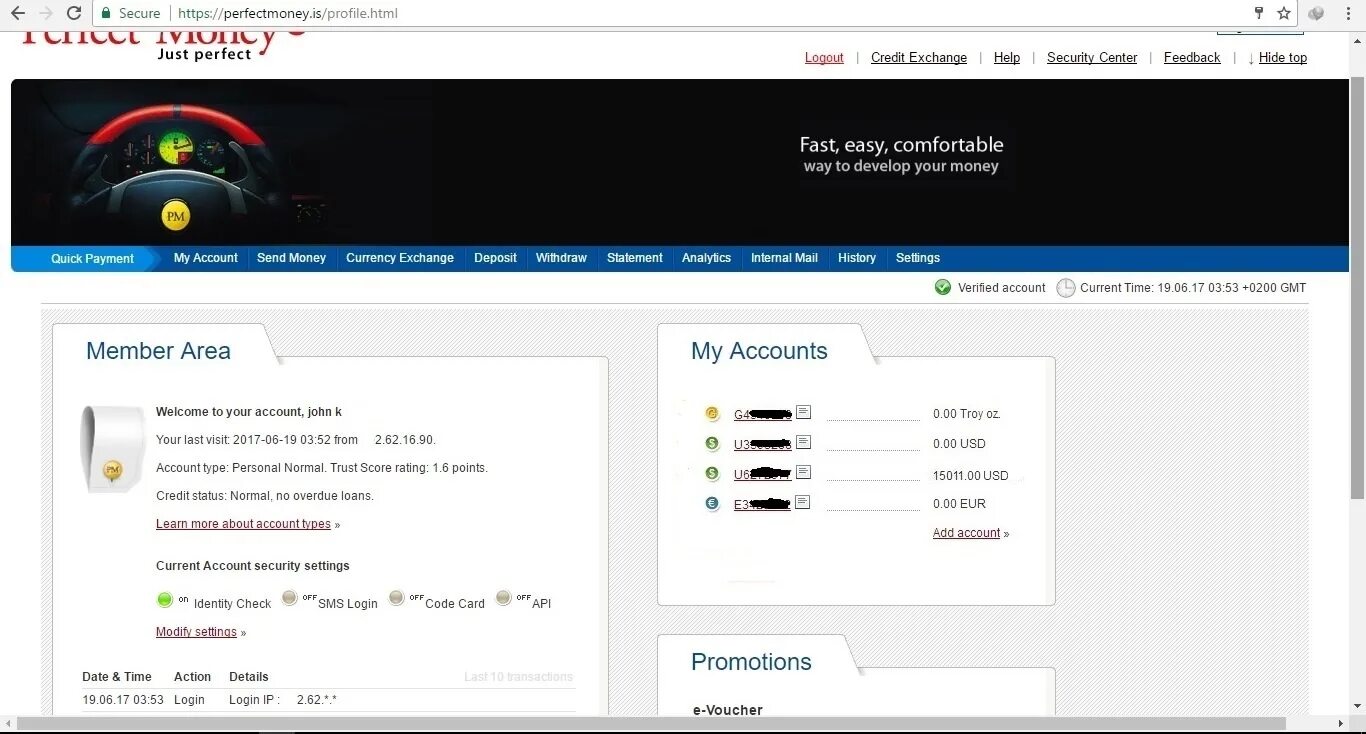
Task: Open Analytics section
Action: tap(706, 258)
